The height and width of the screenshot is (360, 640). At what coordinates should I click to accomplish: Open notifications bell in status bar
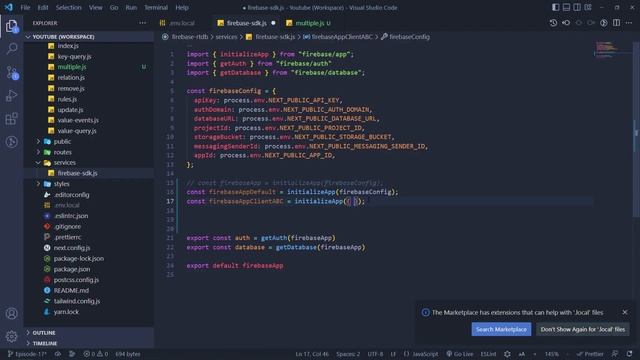(629, 354)
